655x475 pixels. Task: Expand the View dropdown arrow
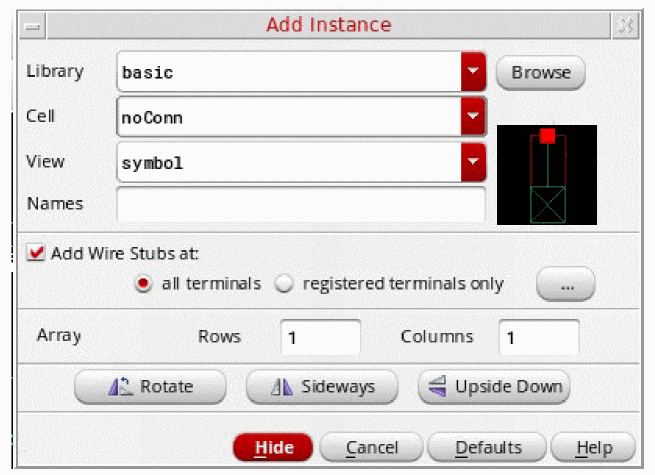473,162
